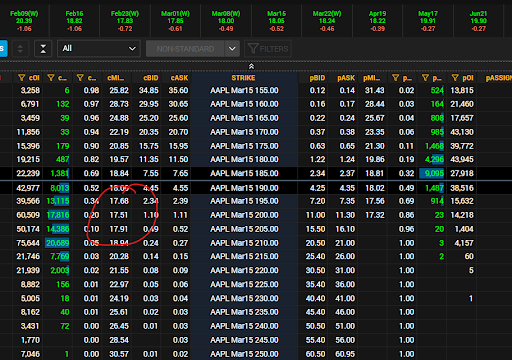Click the call volume column filter icon

(x=51, y=78)
